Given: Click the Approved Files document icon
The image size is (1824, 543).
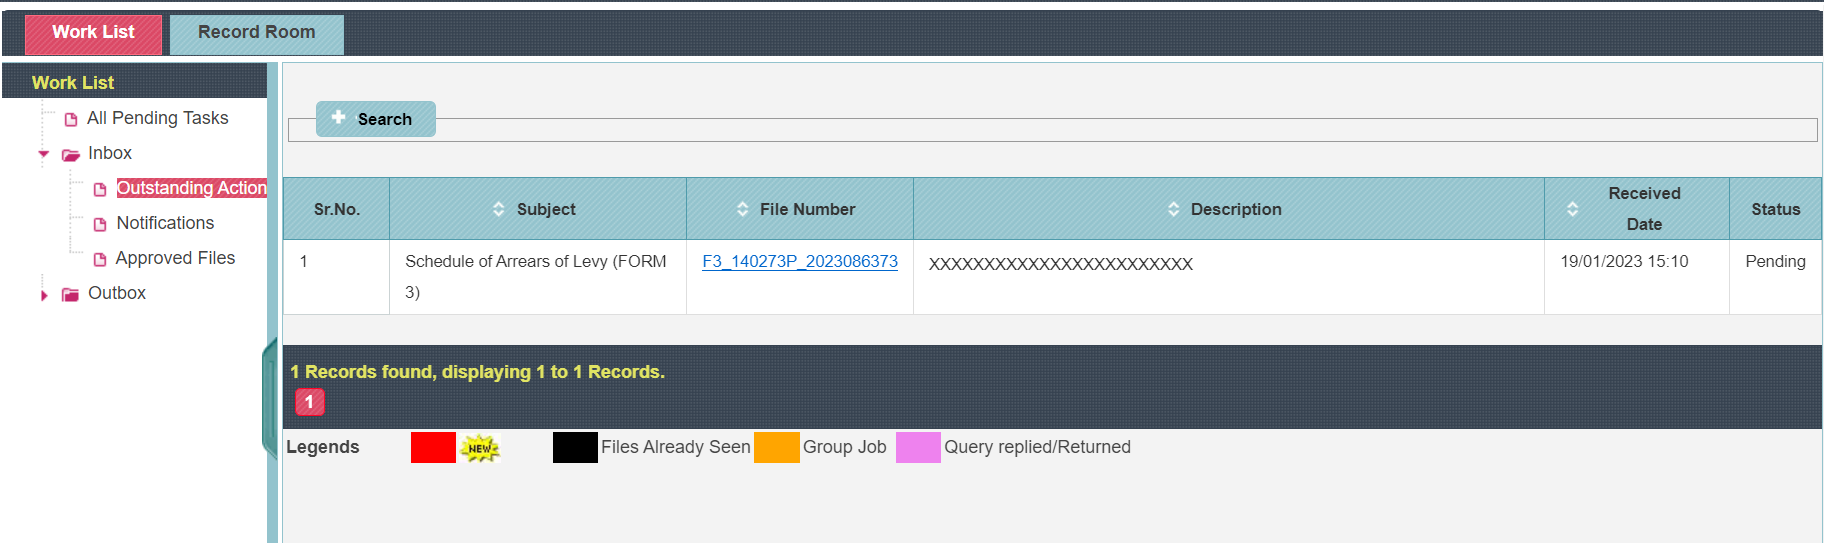Looking at the screenshot, I should 100,259.
